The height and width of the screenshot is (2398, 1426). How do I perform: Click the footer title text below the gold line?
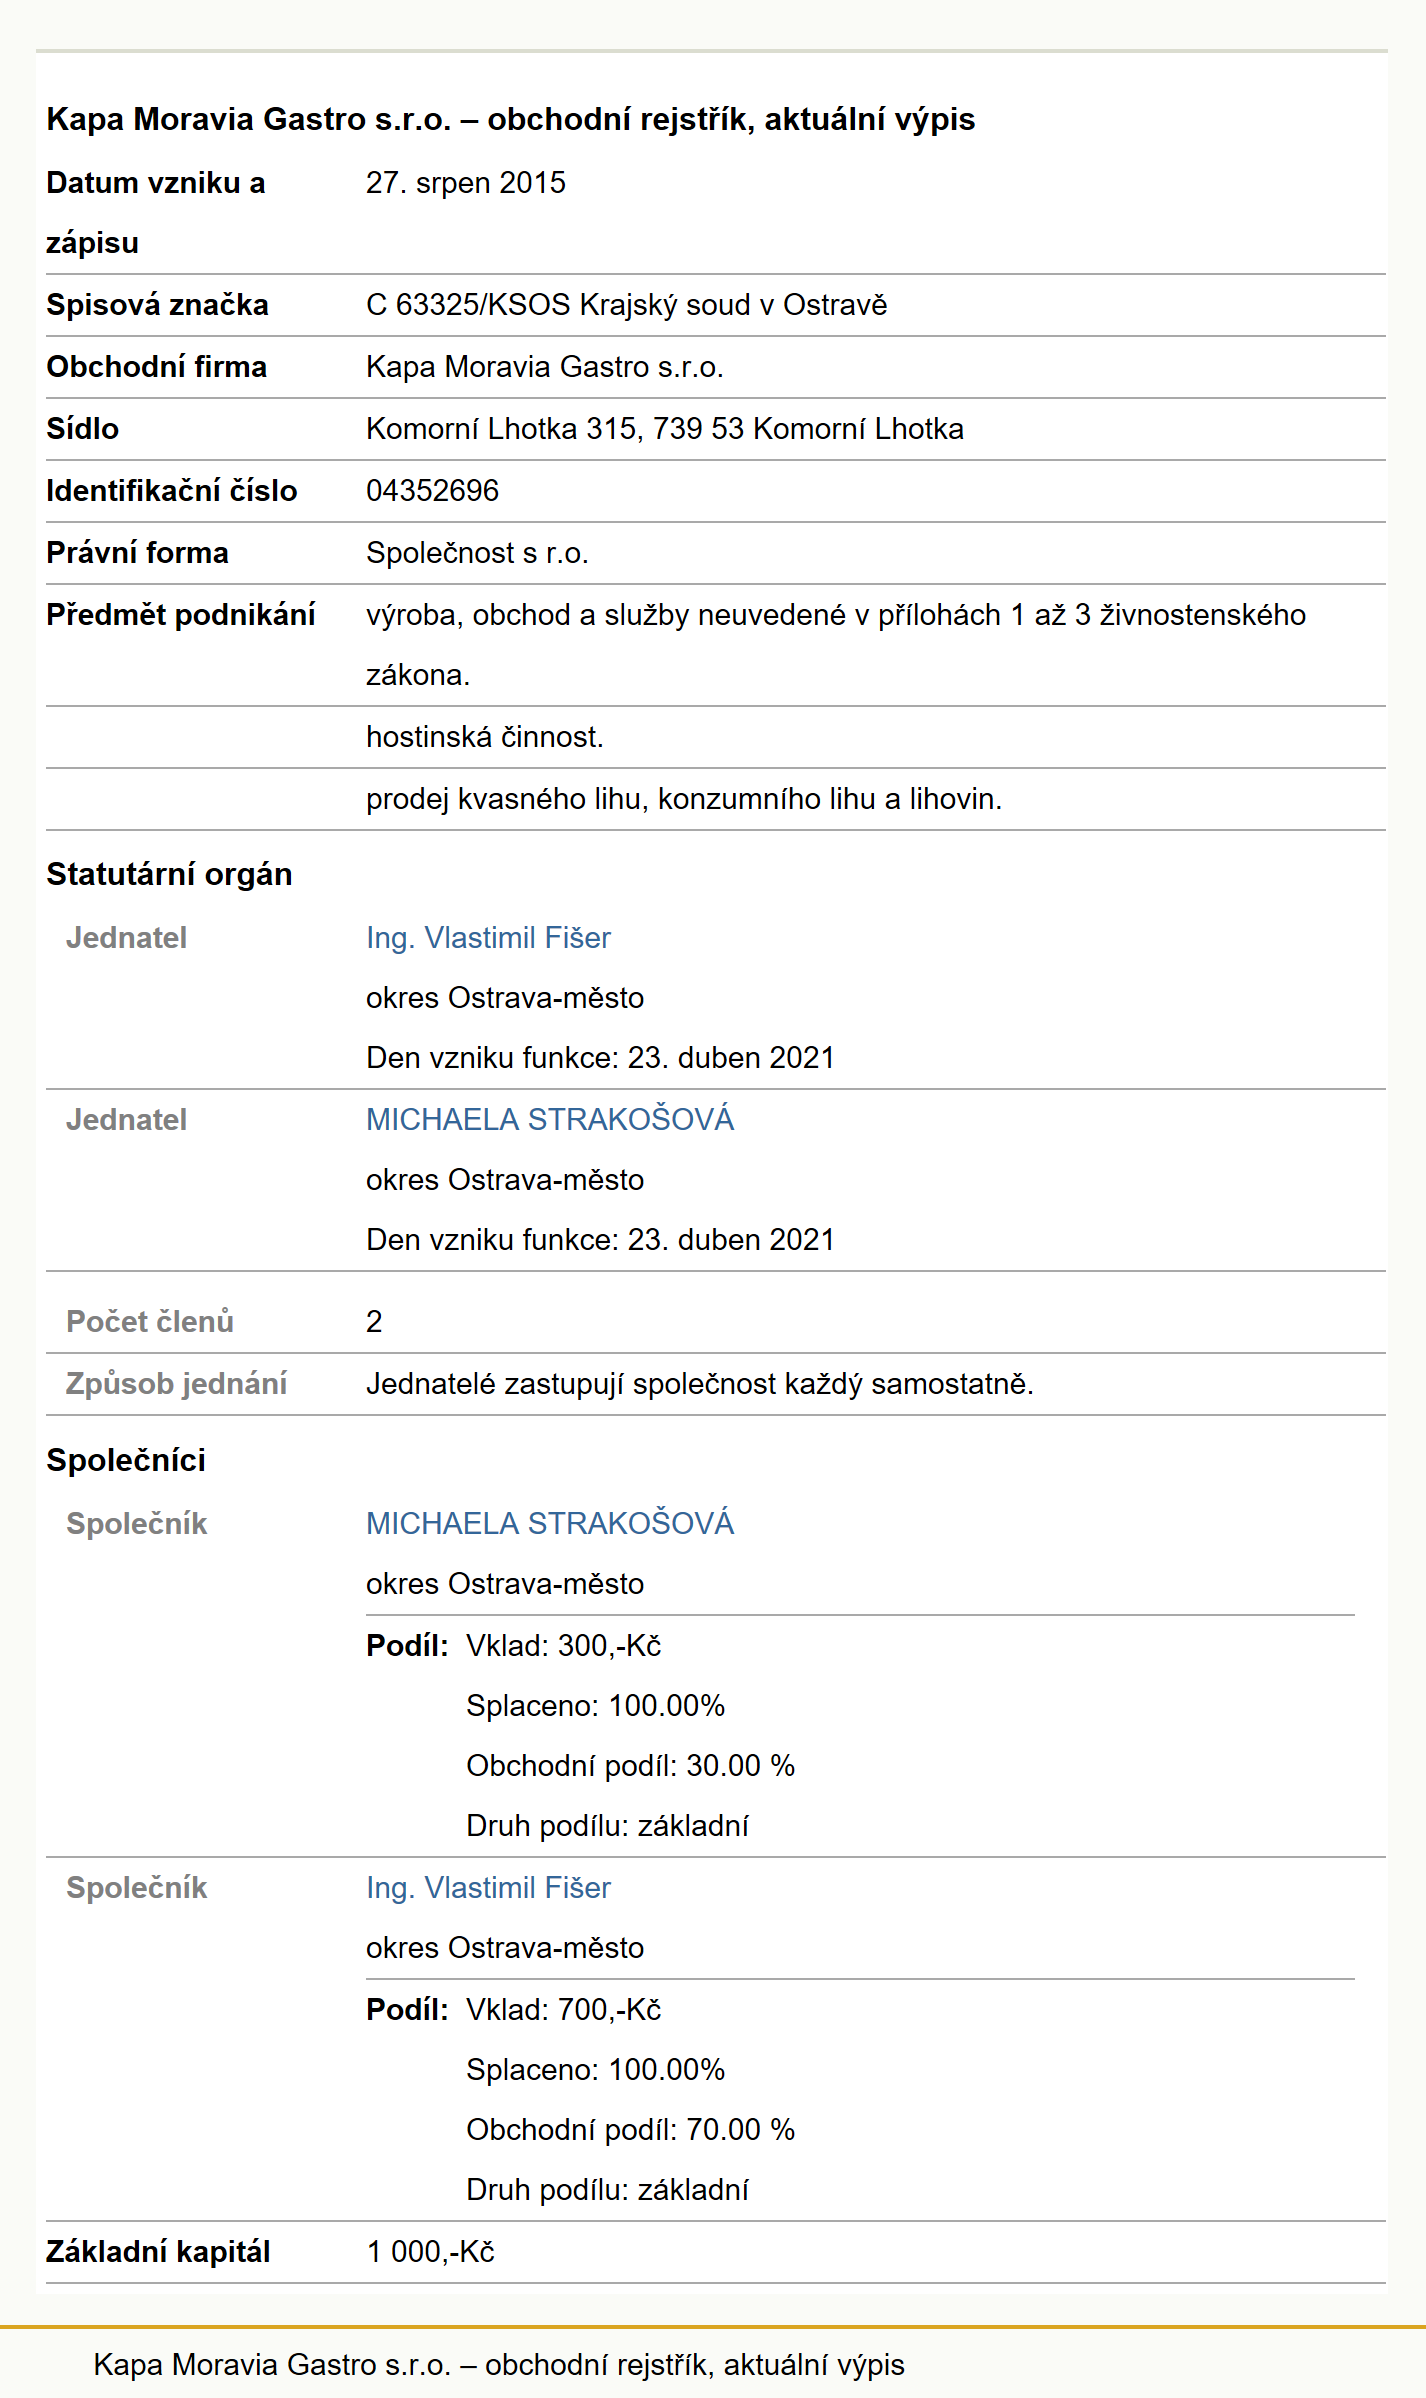(x=499, y=2365)
